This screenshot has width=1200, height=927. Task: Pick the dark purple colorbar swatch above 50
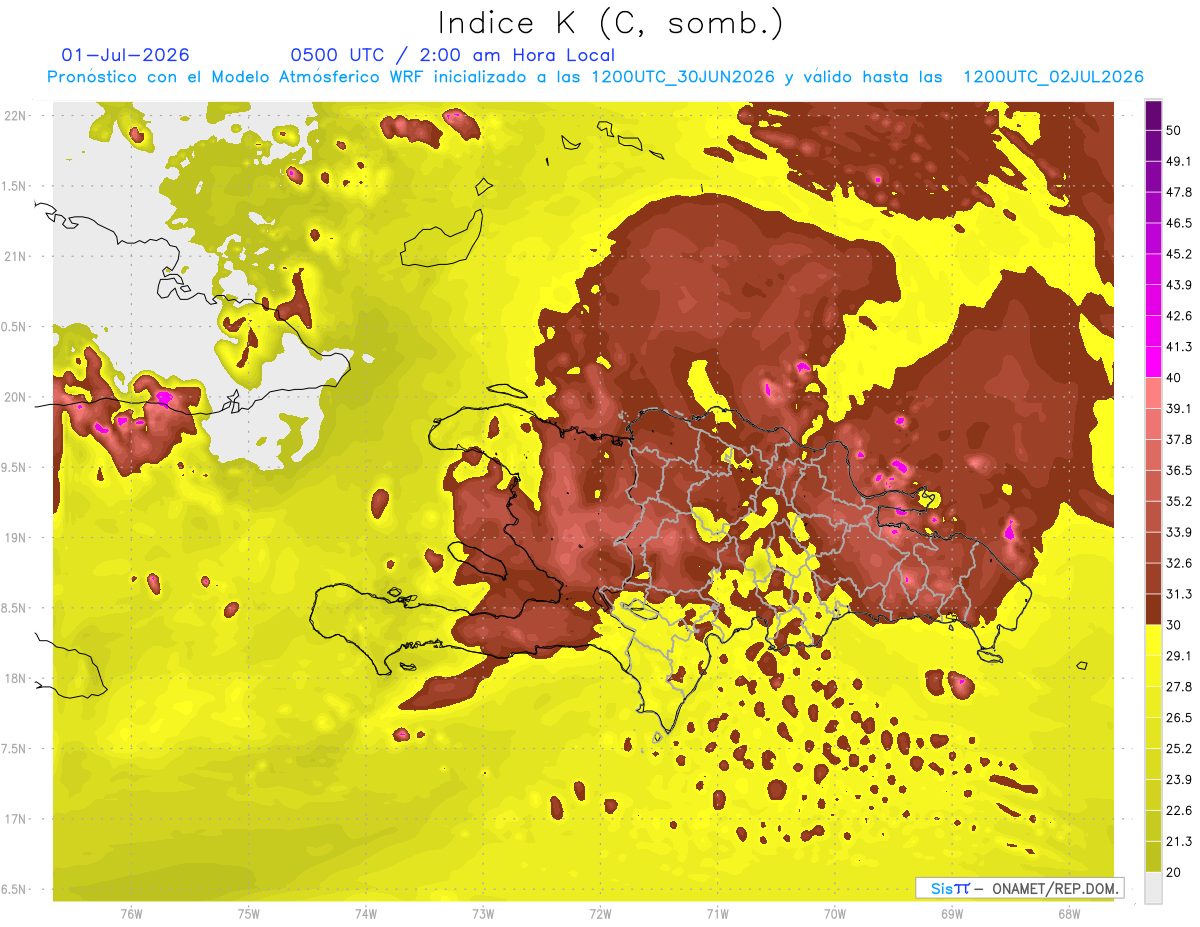pyautogui.click(x=1153, y=116)
